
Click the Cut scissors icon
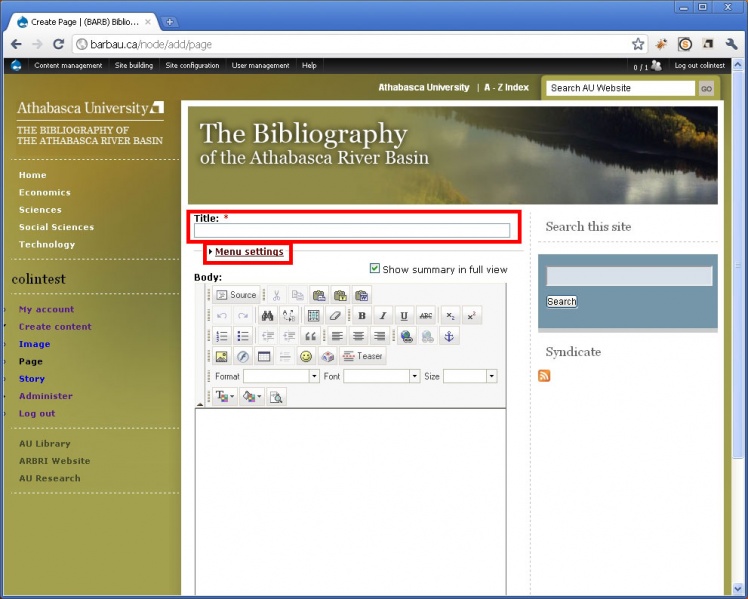point(276,295)
